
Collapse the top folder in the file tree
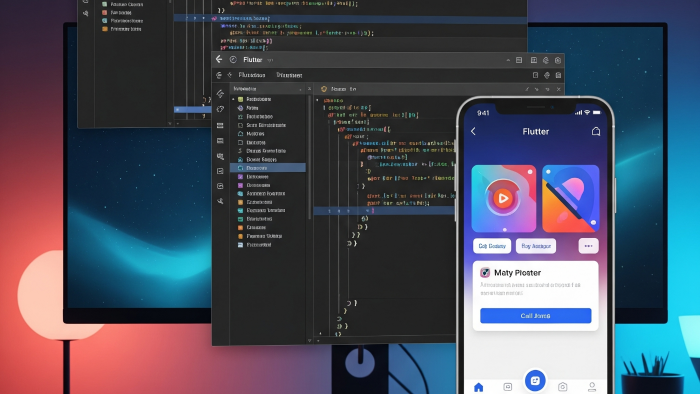point(233,99)
